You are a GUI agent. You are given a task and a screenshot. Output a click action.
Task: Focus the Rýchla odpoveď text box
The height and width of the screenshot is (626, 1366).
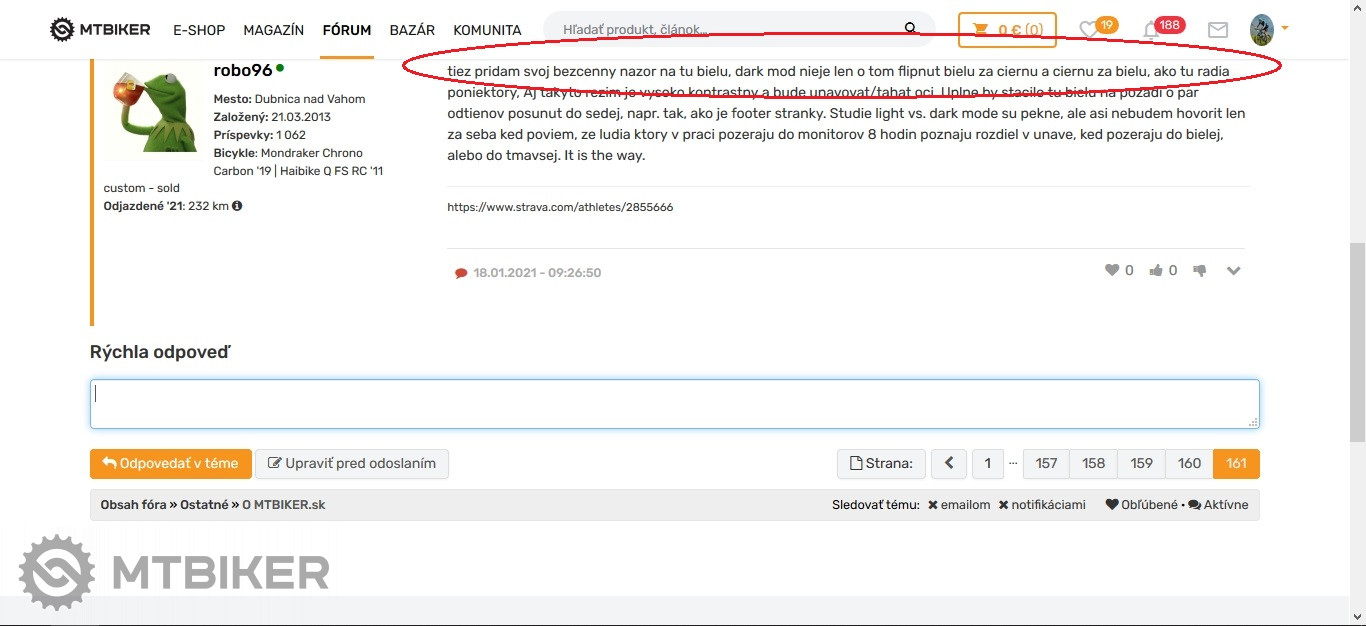pyautogui.click(x=674, y=404)
